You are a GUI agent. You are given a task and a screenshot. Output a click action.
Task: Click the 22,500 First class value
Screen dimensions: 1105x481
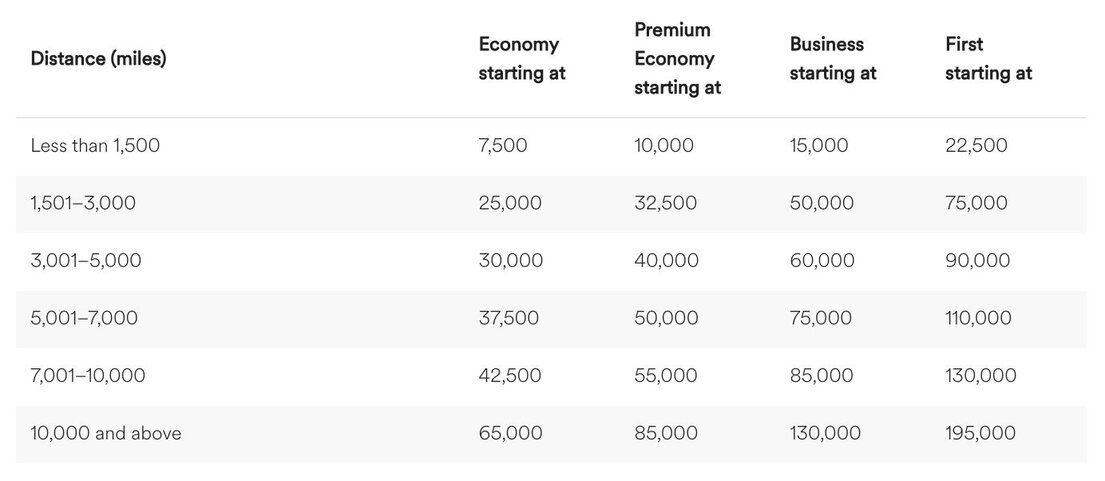[x=976, y=146]
